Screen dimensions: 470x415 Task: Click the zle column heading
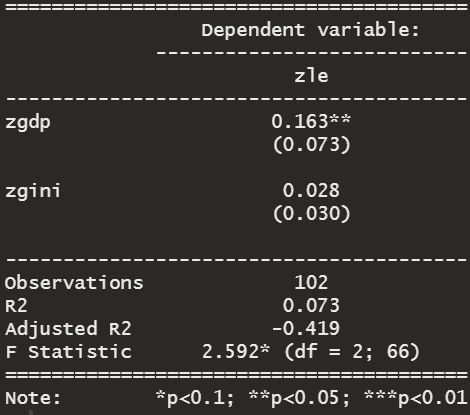(x=311, y=76)
